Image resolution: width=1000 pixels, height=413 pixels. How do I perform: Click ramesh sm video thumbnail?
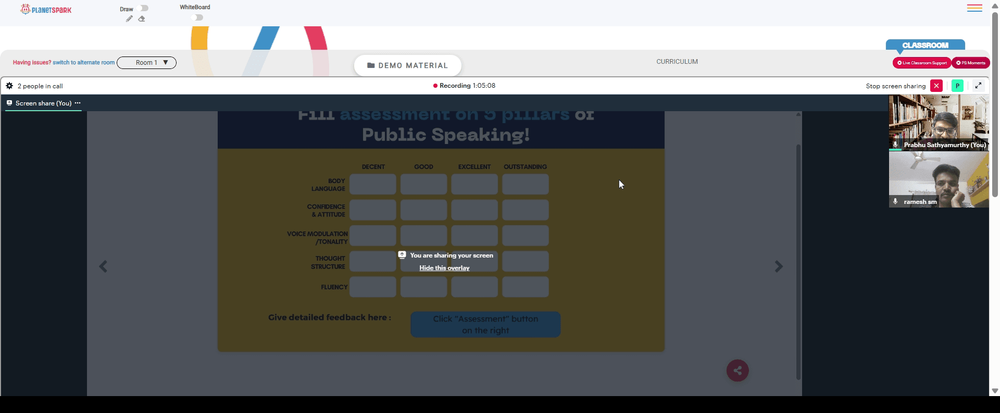[939, 180]
